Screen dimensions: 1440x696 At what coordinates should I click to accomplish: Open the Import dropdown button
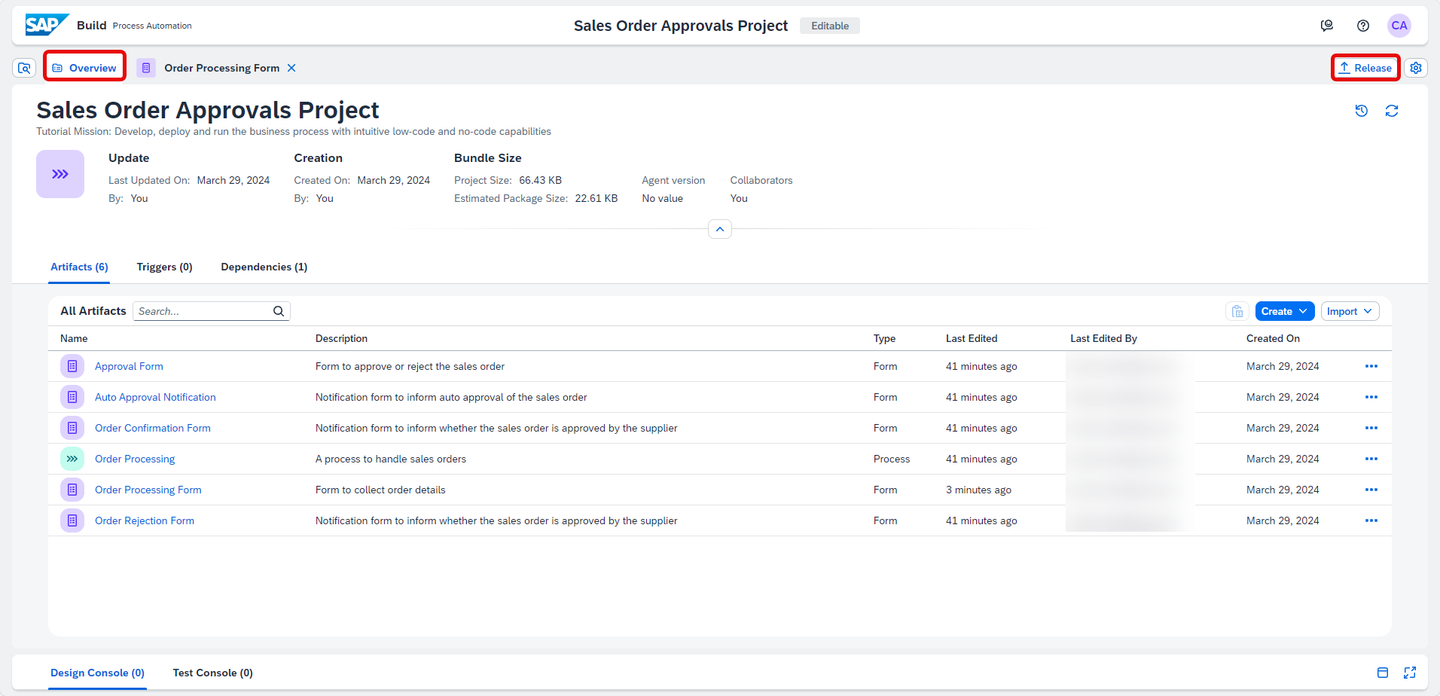(1350, 311)
